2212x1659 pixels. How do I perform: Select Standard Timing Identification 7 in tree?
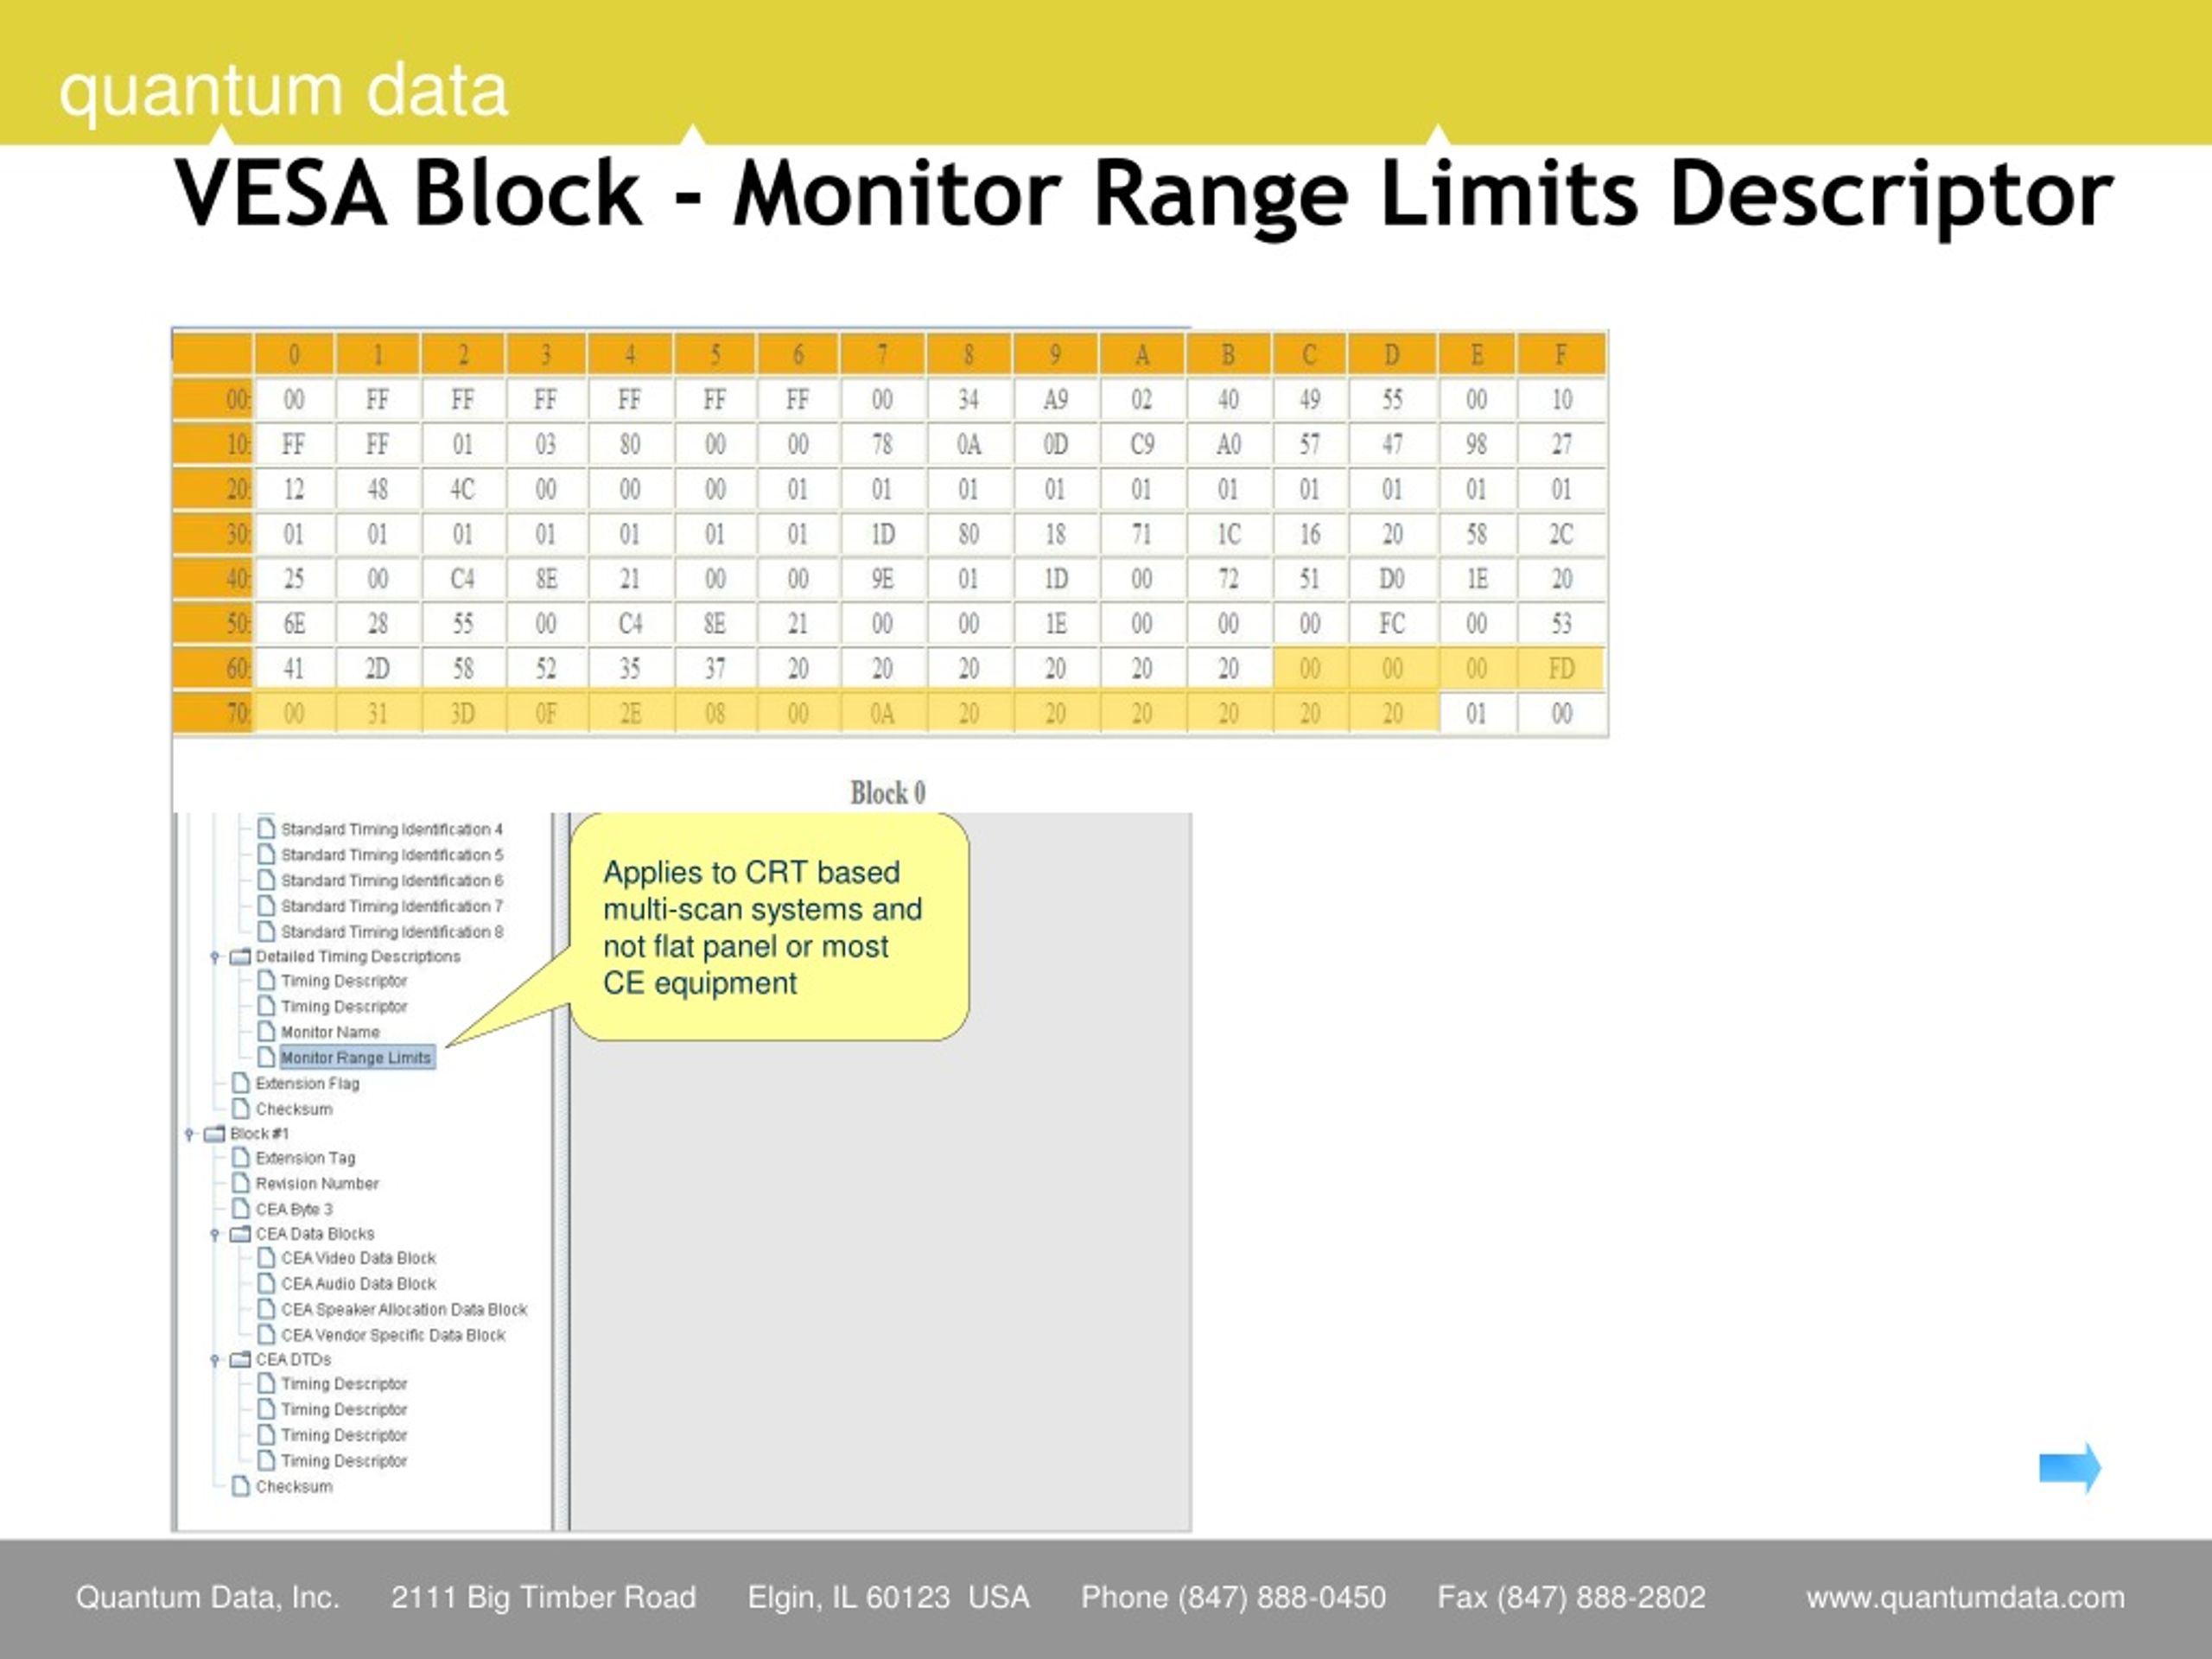[392, 906]
